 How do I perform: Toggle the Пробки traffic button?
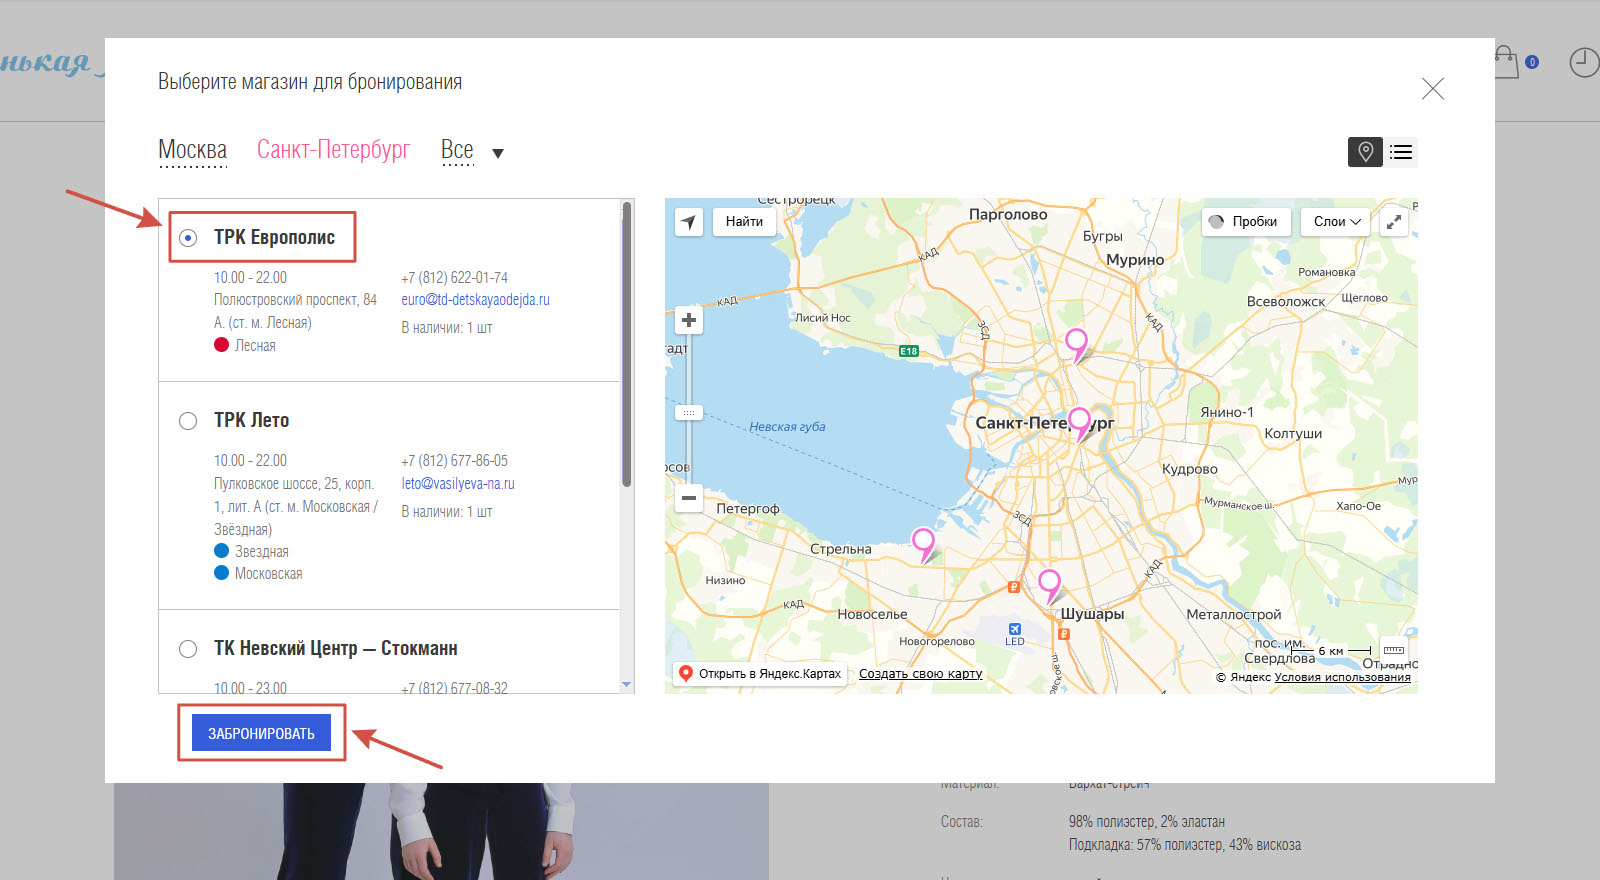coord(1245,222)
